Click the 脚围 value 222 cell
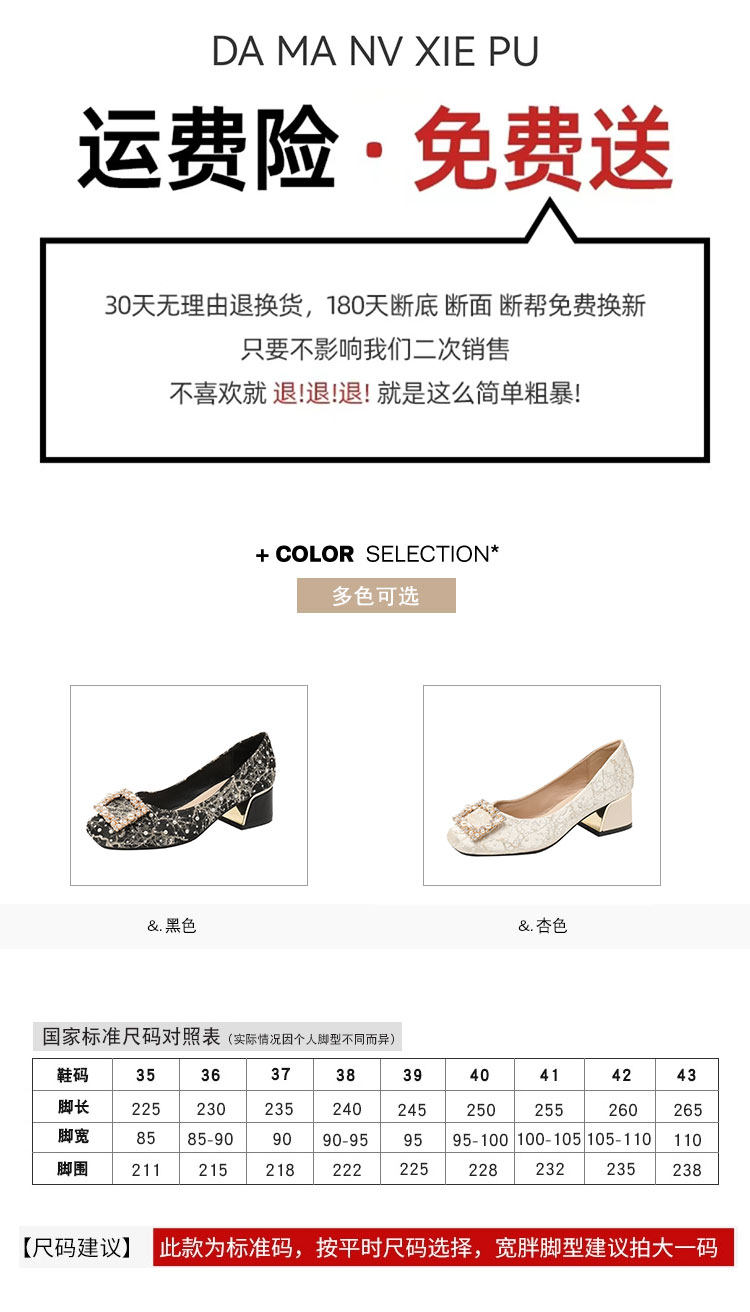The width and height of the screenshot is (750, 1312). [x=347, y=1169]
